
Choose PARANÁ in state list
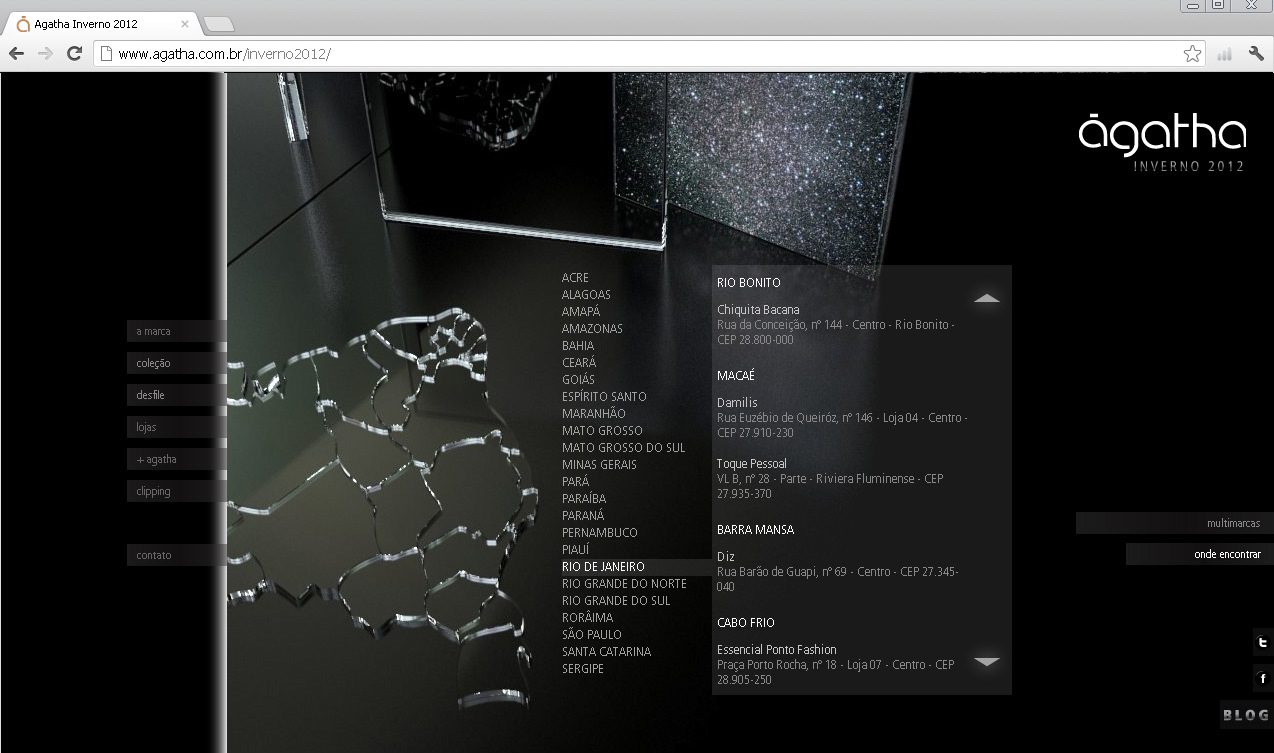583,516
